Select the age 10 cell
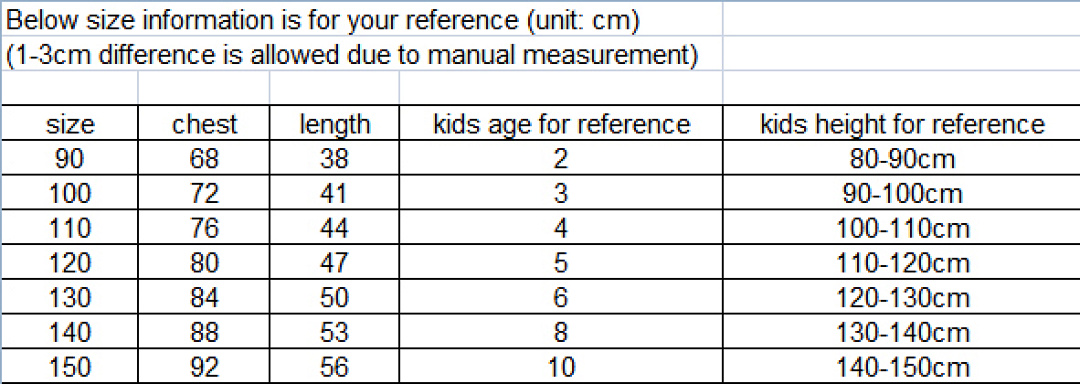1080x384 pixels. 561,366
